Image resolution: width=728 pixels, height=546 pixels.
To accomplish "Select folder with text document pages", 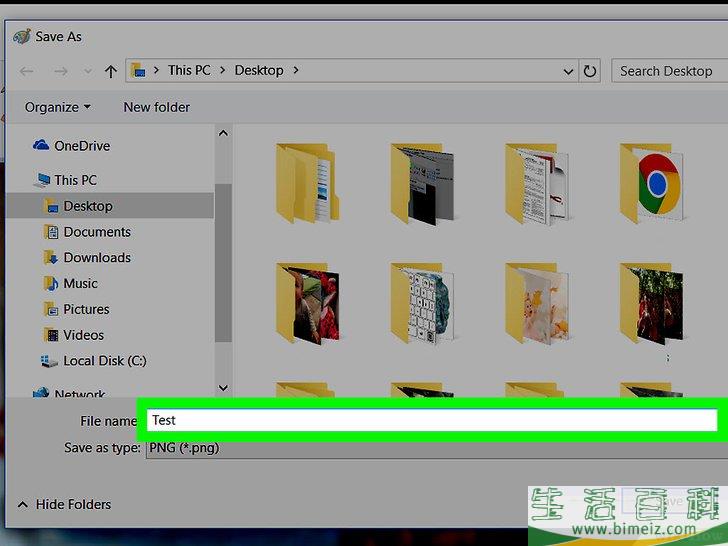I will [x=537, y=183].
